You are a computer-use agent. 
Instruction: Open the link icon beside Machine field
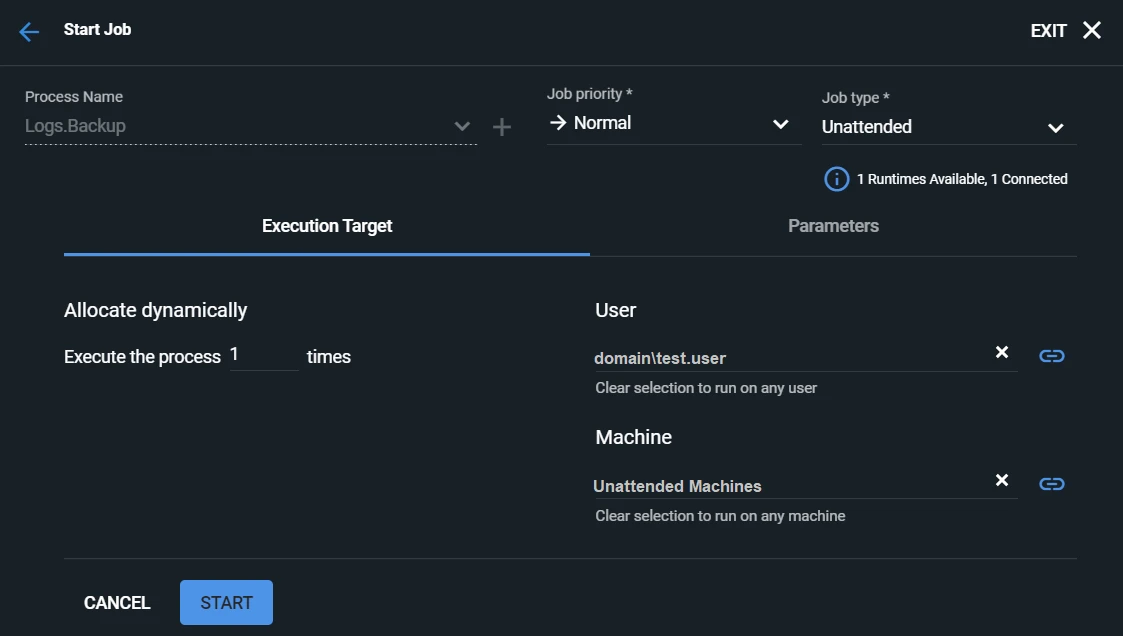[1051, 484]
